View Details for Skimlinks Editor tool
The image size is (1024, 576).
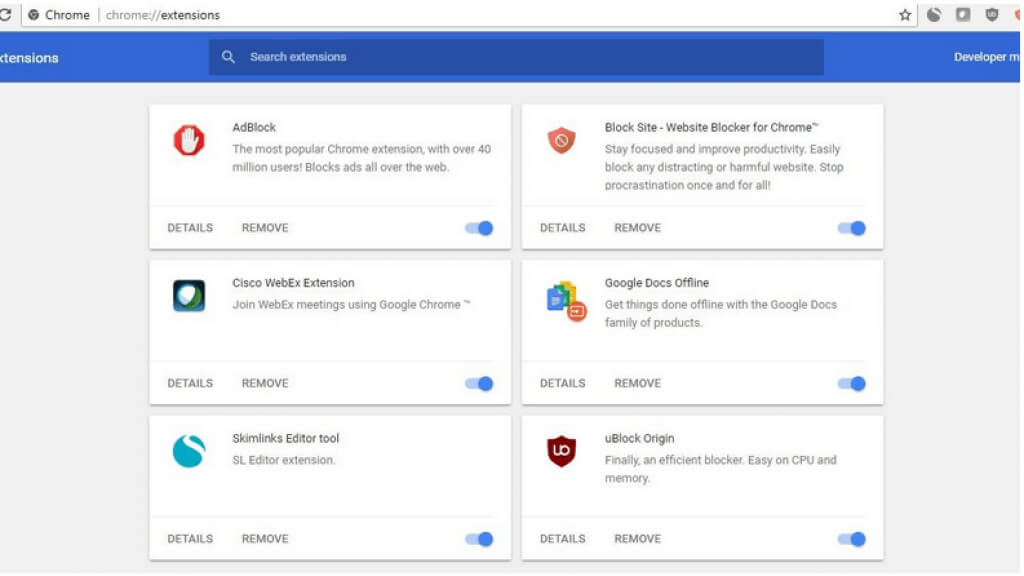[190, 539]
